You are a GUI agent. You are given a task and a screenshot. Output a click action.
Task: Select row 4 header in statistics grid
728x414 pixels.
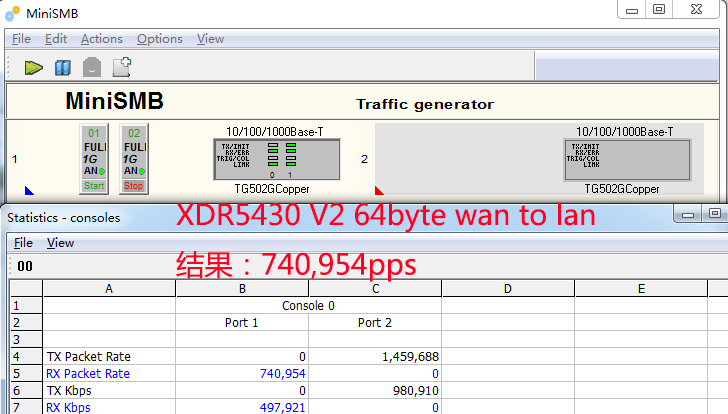(x=26, y=356)
